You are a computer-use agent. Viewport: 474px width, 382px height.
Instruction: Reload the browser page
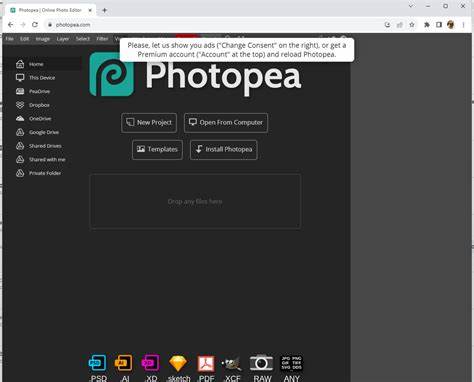pyautogui.click(x=35, y=25)
